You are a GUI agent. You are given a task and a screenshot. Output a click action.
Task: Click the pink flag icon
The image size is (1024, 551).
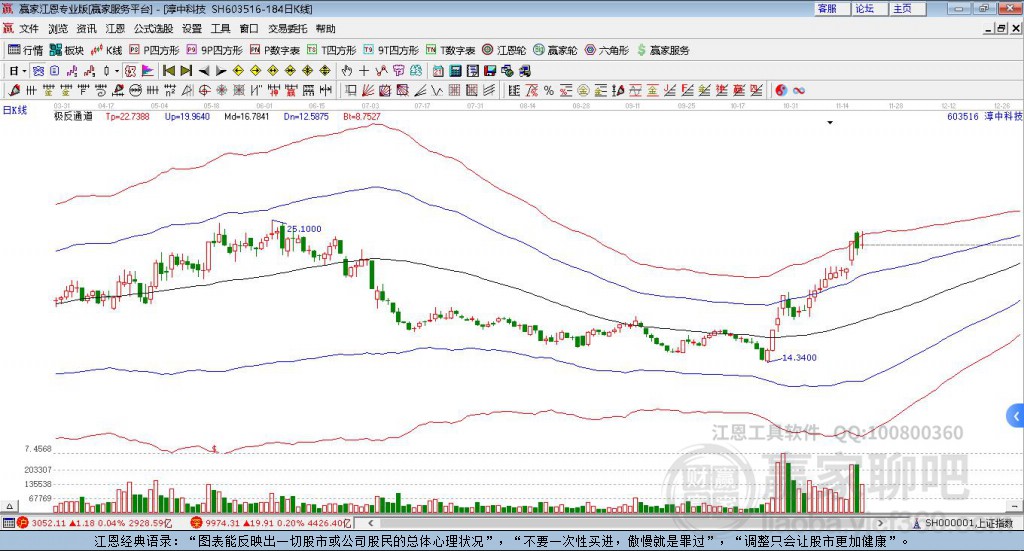point(148,71)
